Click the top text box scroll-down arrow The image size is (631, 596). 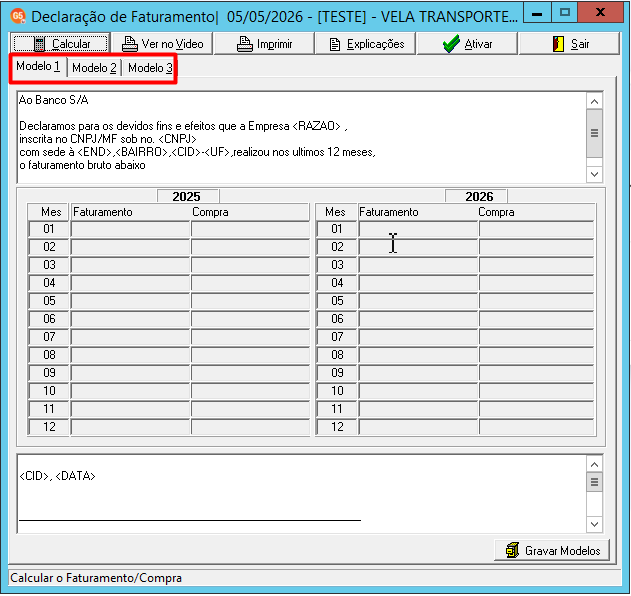(594, 175)
